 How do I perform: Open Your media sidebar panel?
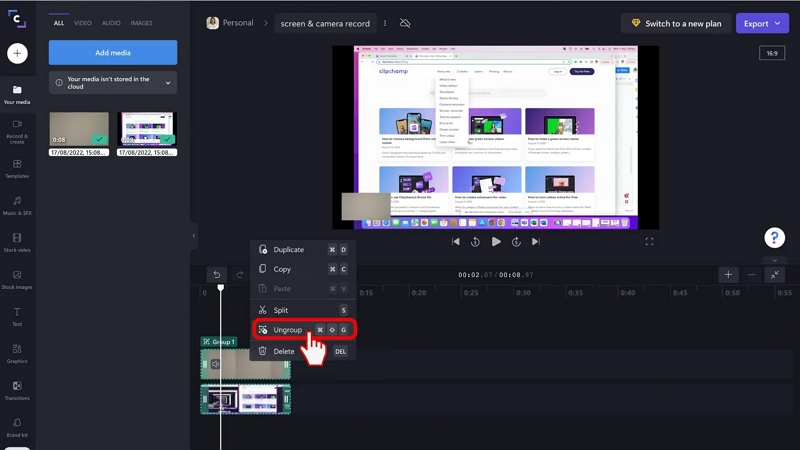point(17,94)
